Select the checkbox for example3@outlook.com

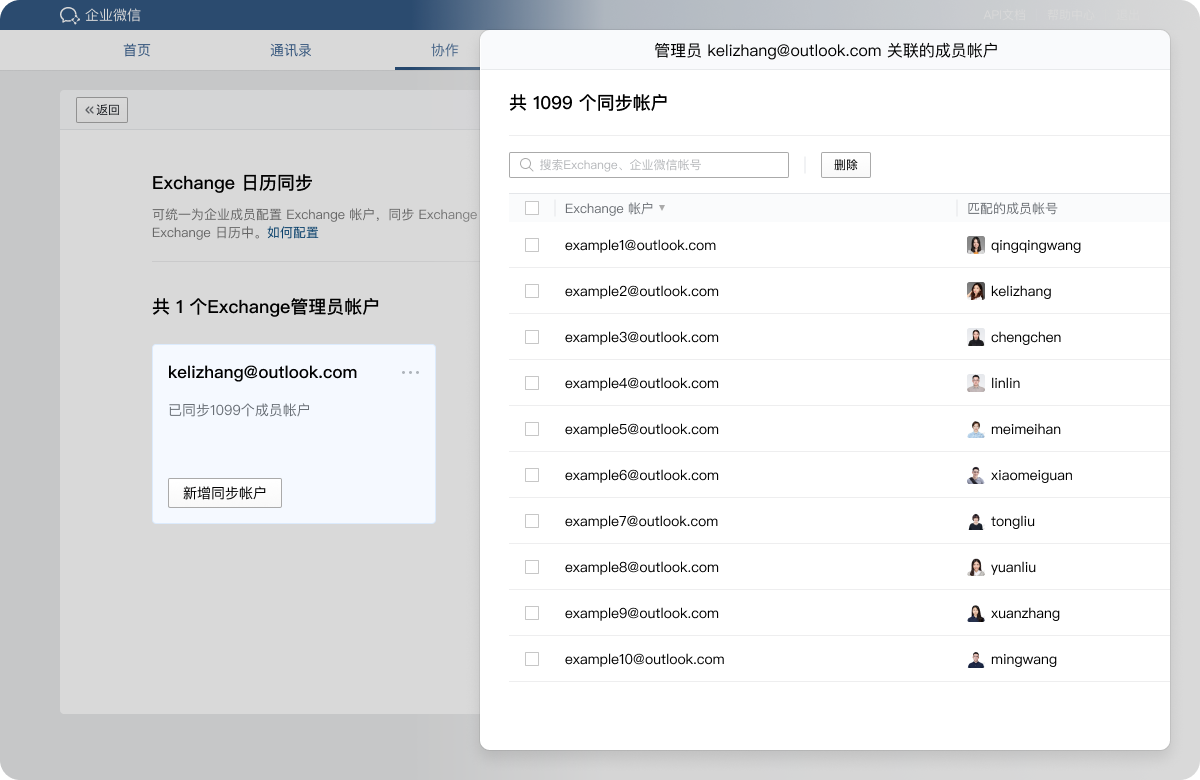[532, 337]
